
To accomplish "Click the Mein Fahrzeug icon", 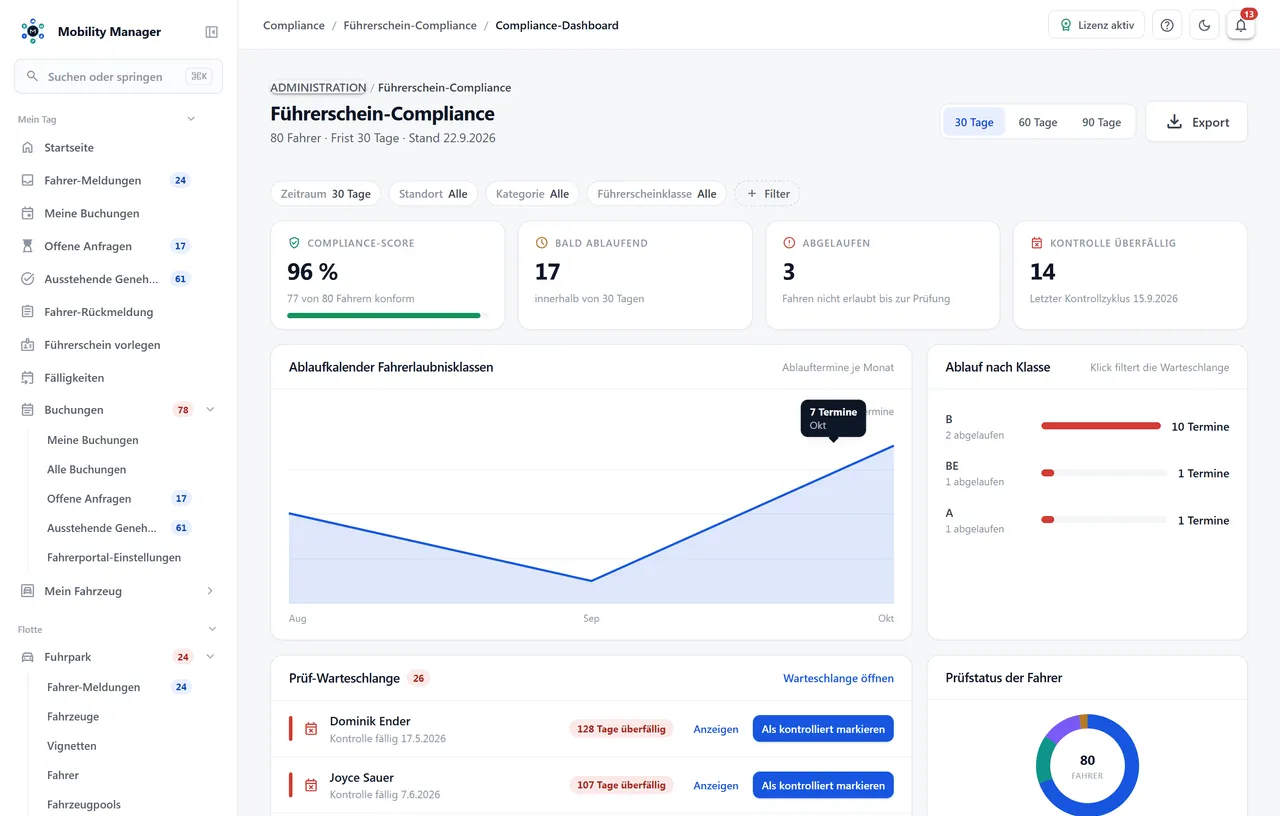I will point(28,591).
